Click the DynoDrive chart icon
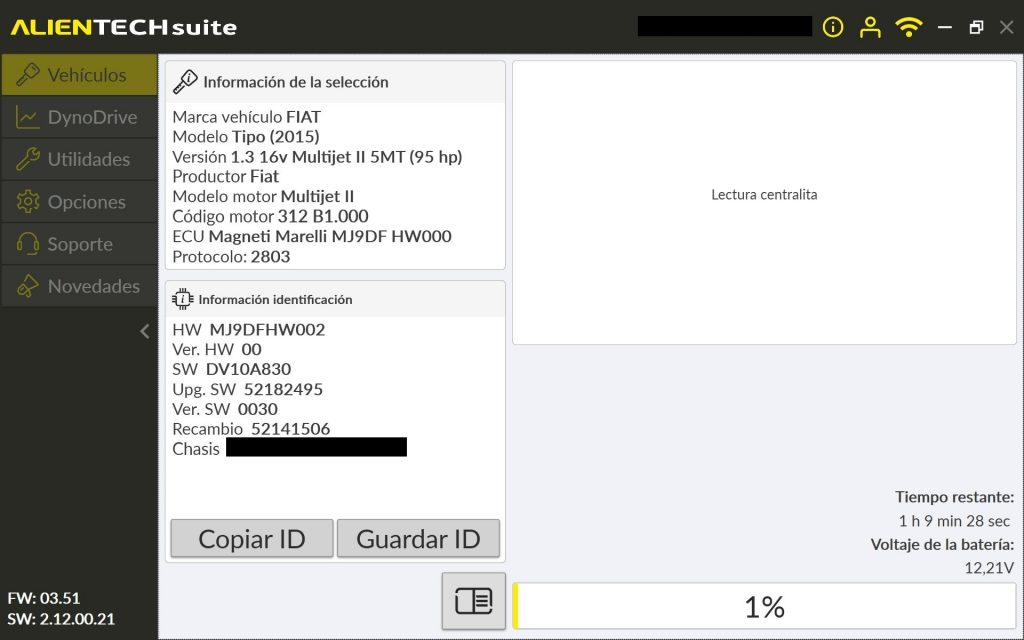1024x640 pixels. (27, 118)
